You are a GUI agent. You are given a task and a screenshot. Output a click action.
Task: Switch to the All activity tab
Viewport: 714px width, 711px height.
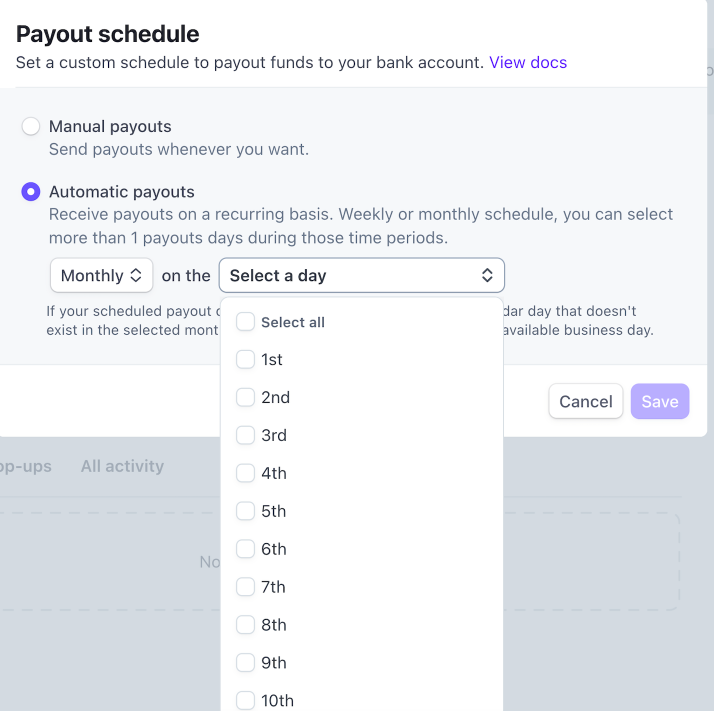[122, 466]
